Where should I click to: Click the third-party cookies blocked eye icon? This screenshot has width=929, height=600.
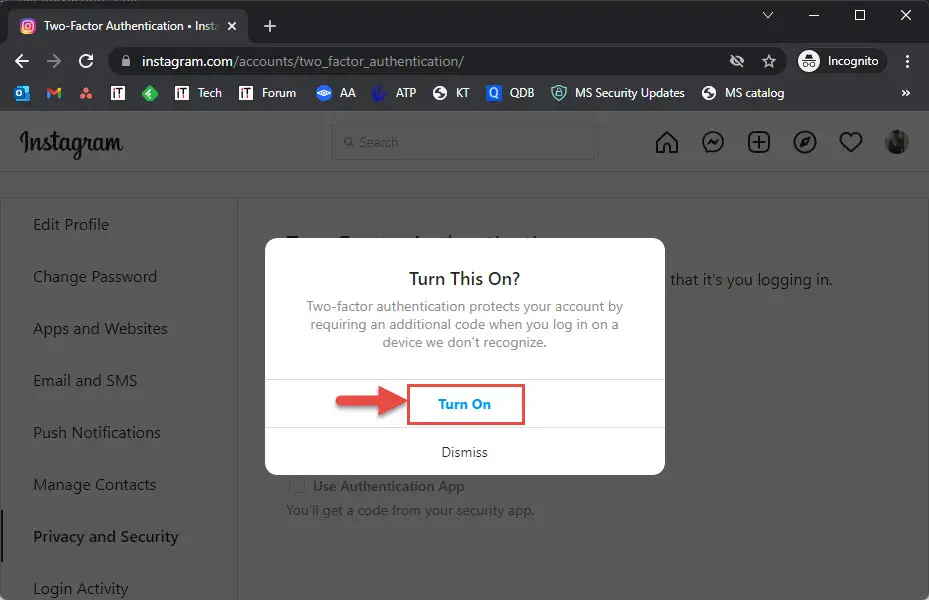tap(736, 61)
